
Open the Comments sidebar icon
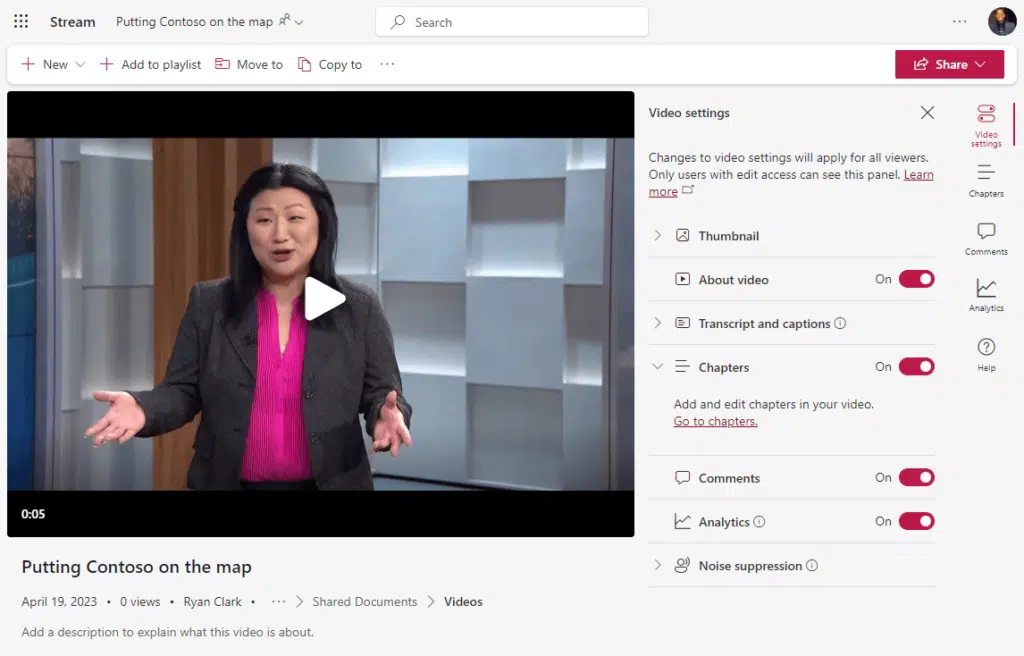[x=985, y=238]
